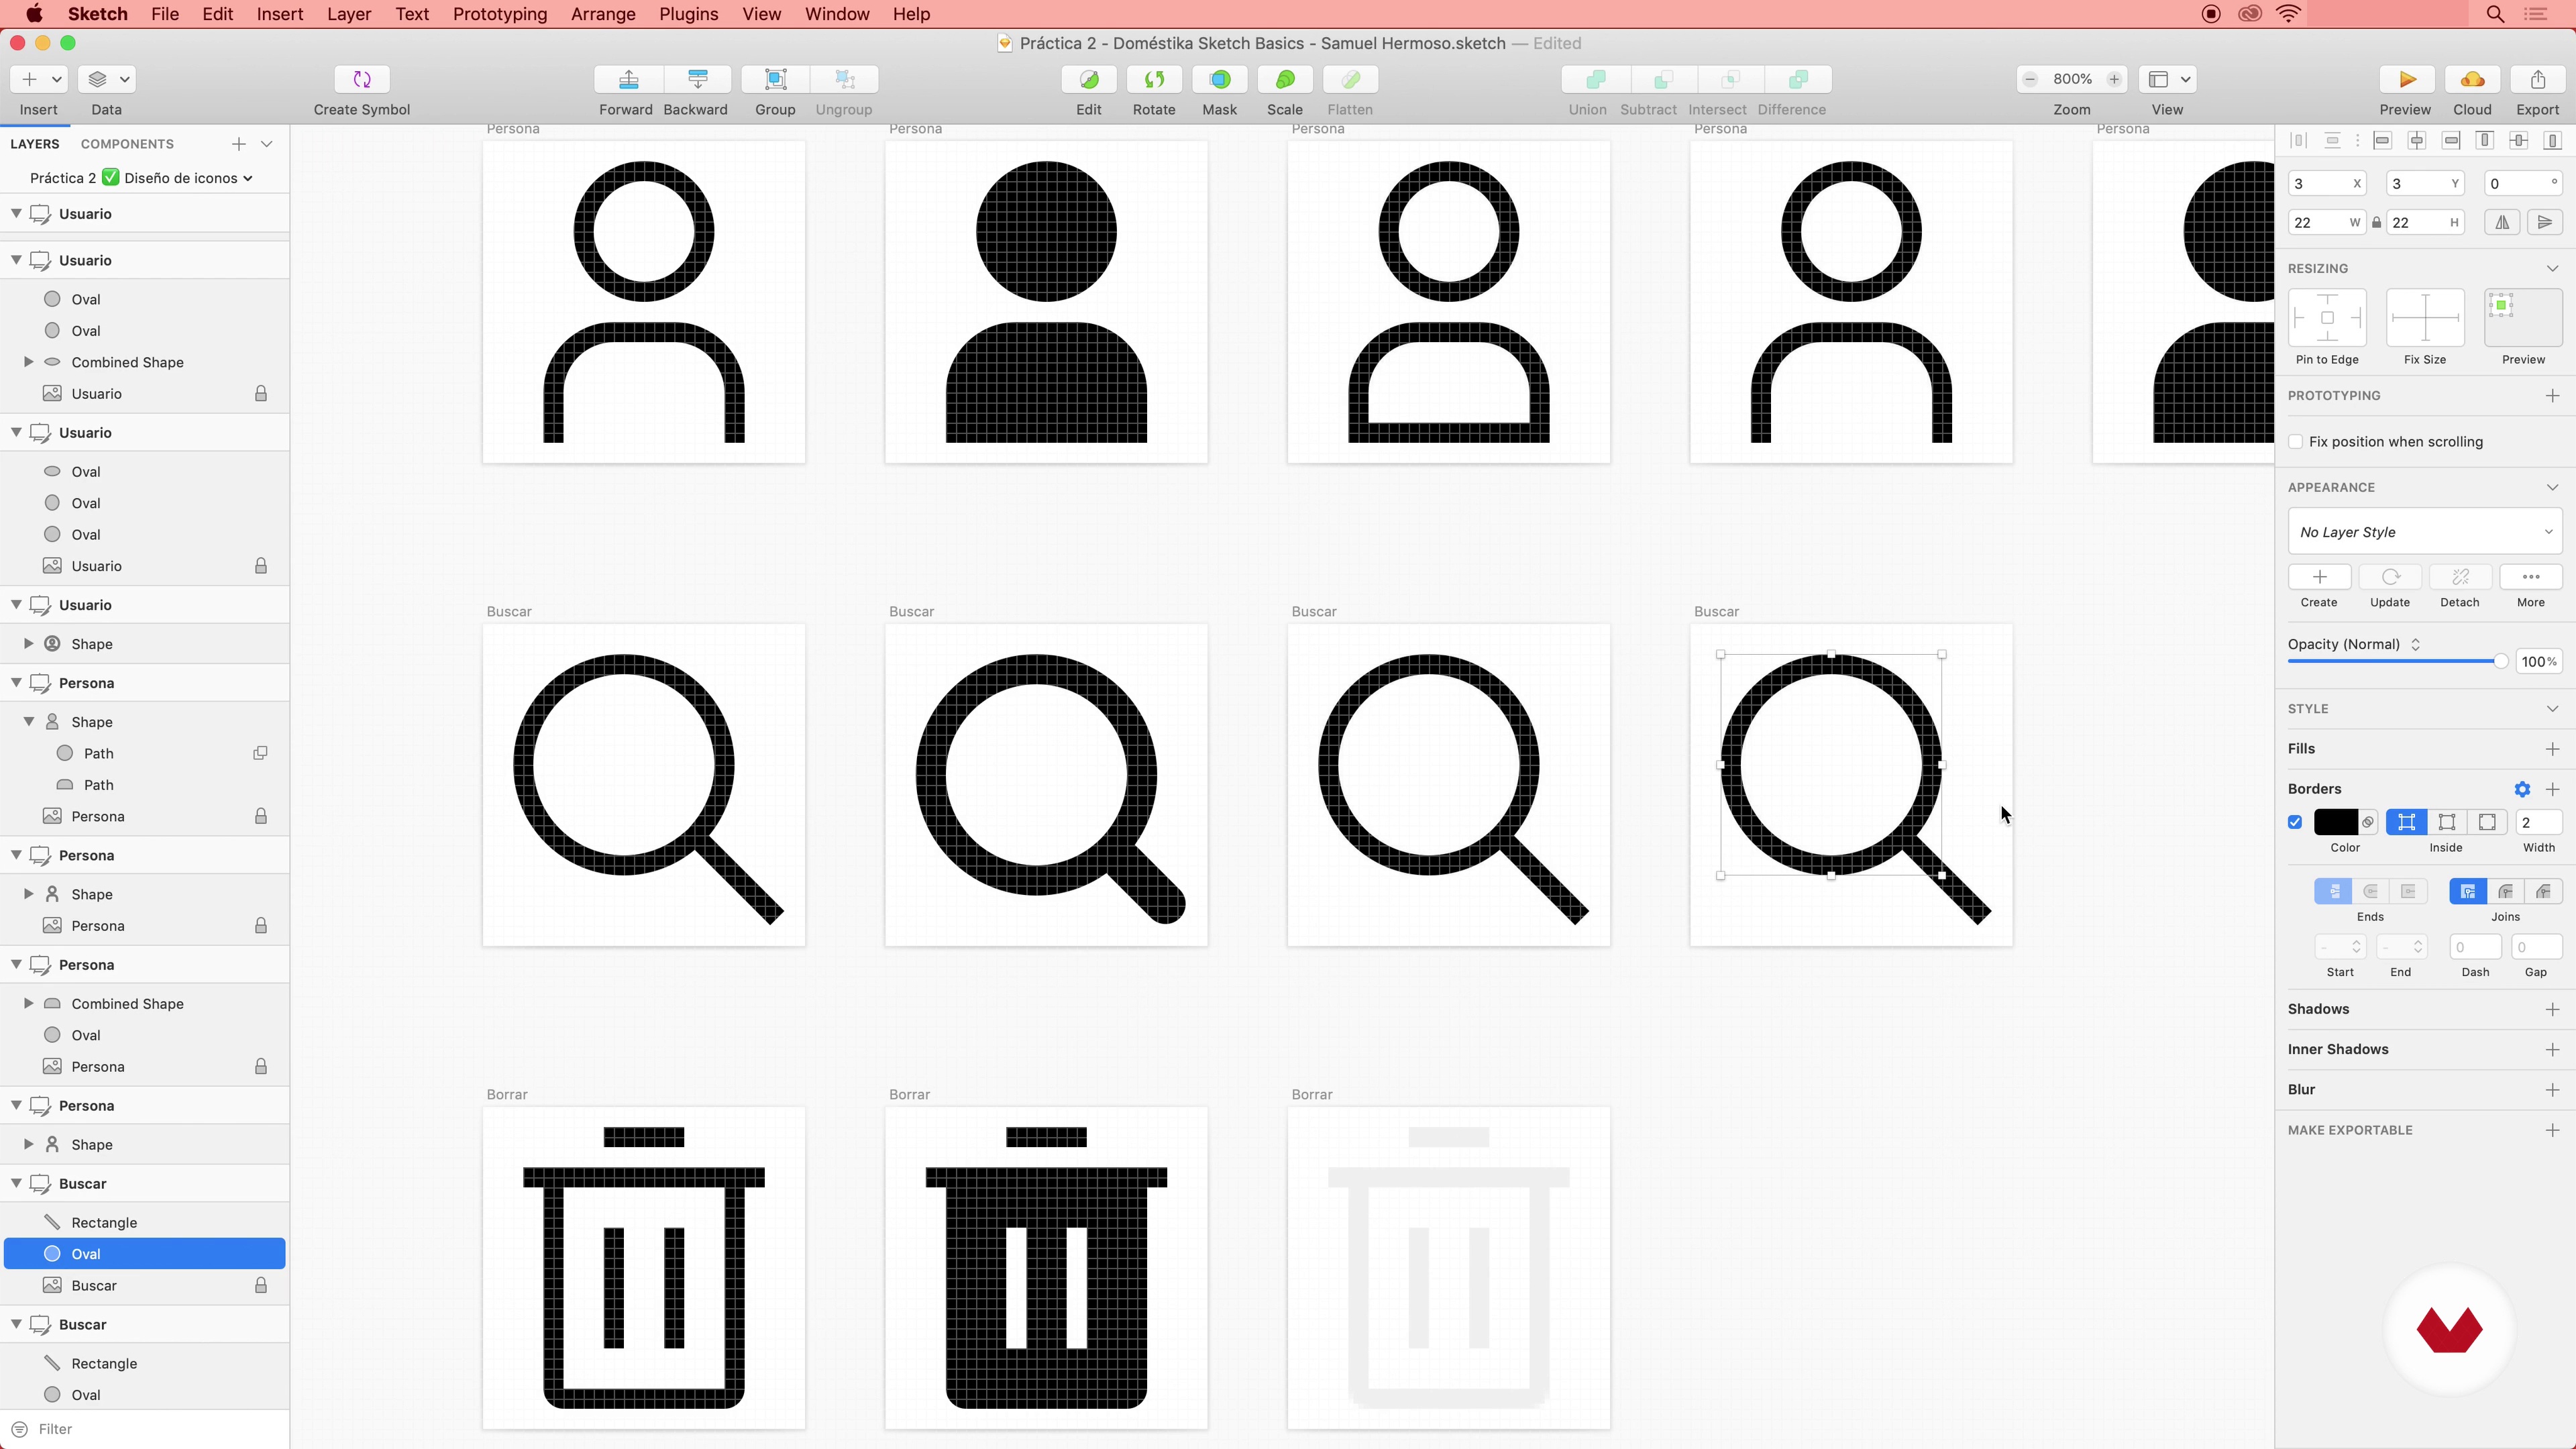Switch to the Components tab
The width and height of the screenshot is (2576, 1449).
pyautogui.click(x=127, y=144)
